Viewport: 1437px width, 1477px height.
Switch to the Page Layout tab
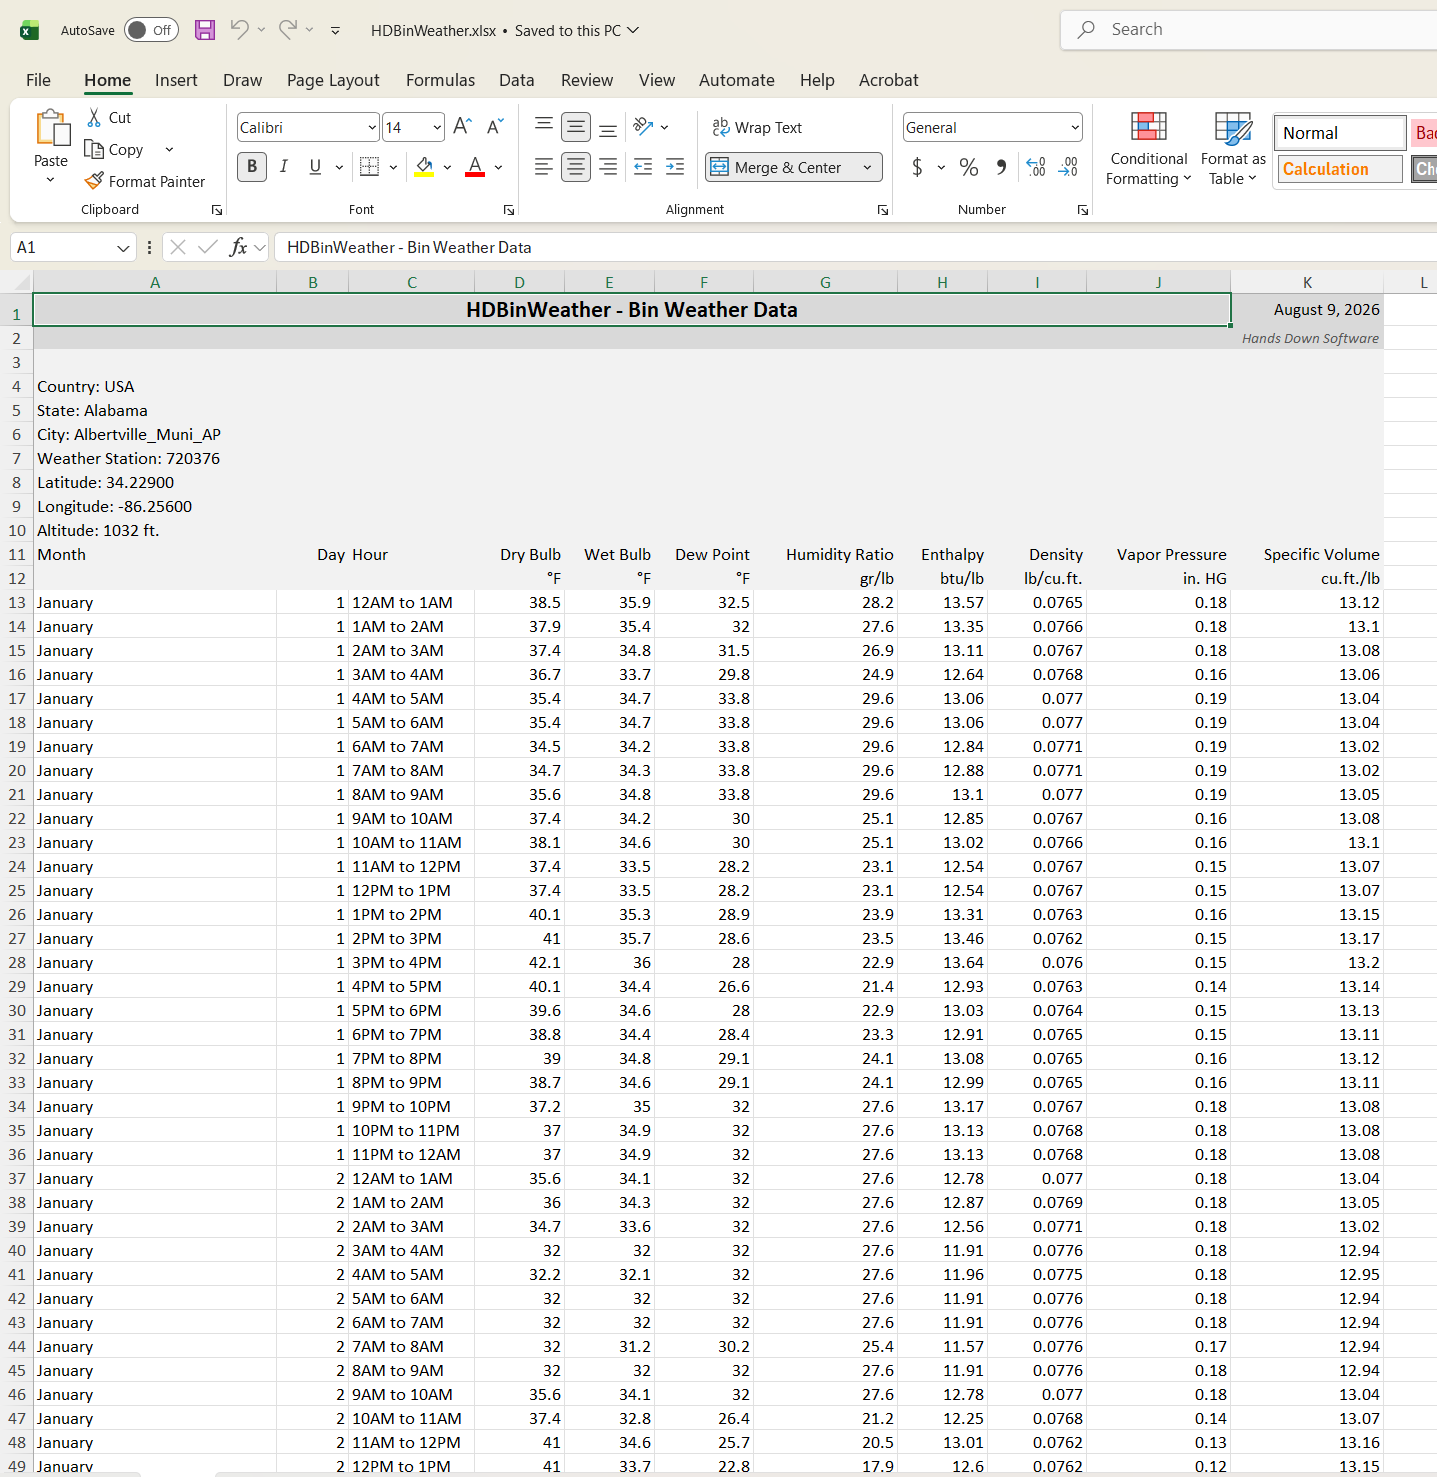[x=333, y=80]
